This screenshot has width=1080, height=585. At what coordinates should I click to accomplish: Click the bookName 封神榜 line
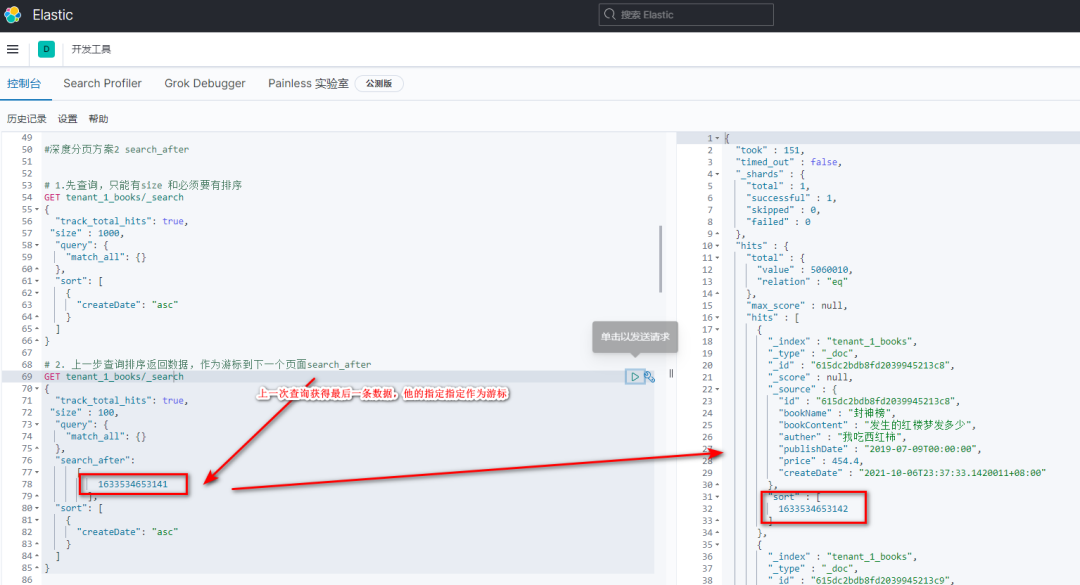pos(838,413)
